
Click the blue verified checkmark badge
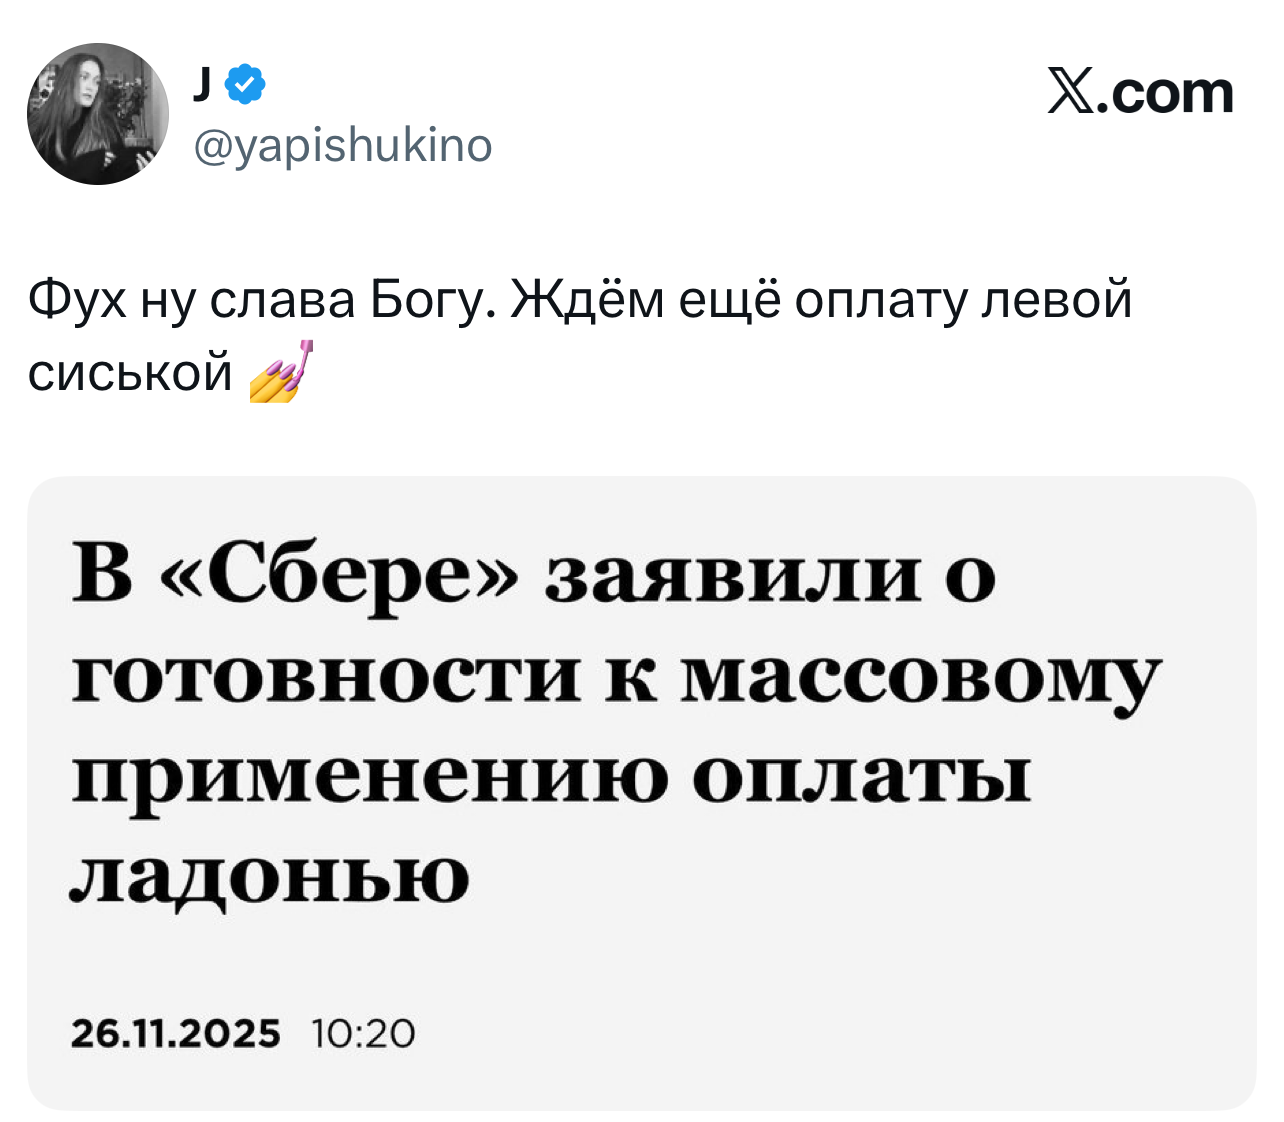pyautogui.click(x=246, y=86)
